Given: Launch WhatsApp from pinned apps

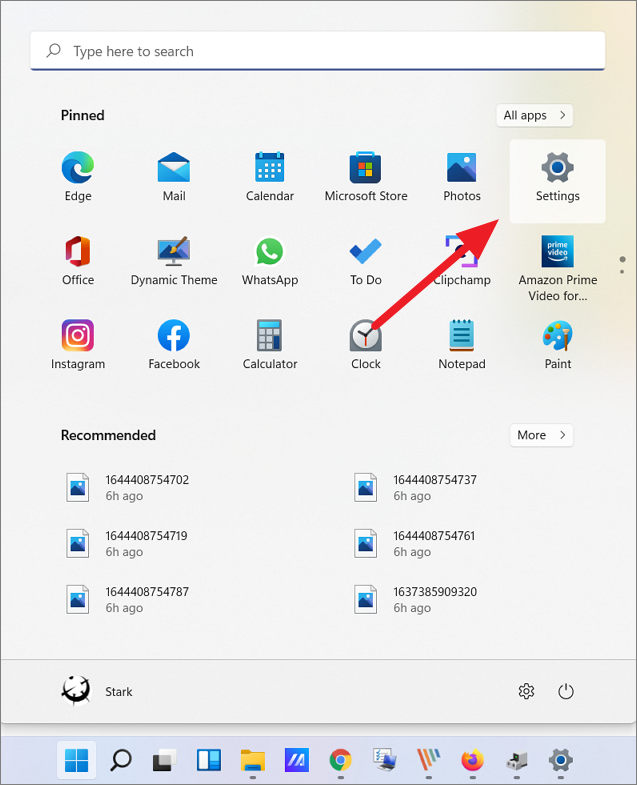Looking at the screenshot, I should pyautogui.click(x=269, y=260).
